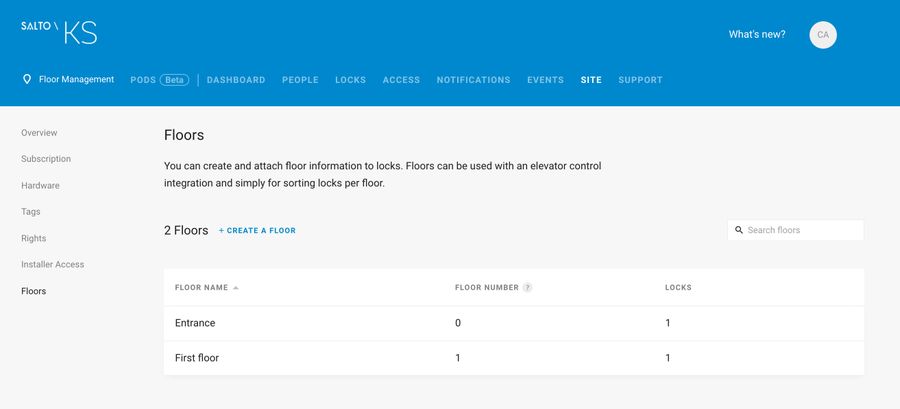This screenshot has width=900, height=409.
Task: Select the Entrance floor row
Action: [514, 323]
